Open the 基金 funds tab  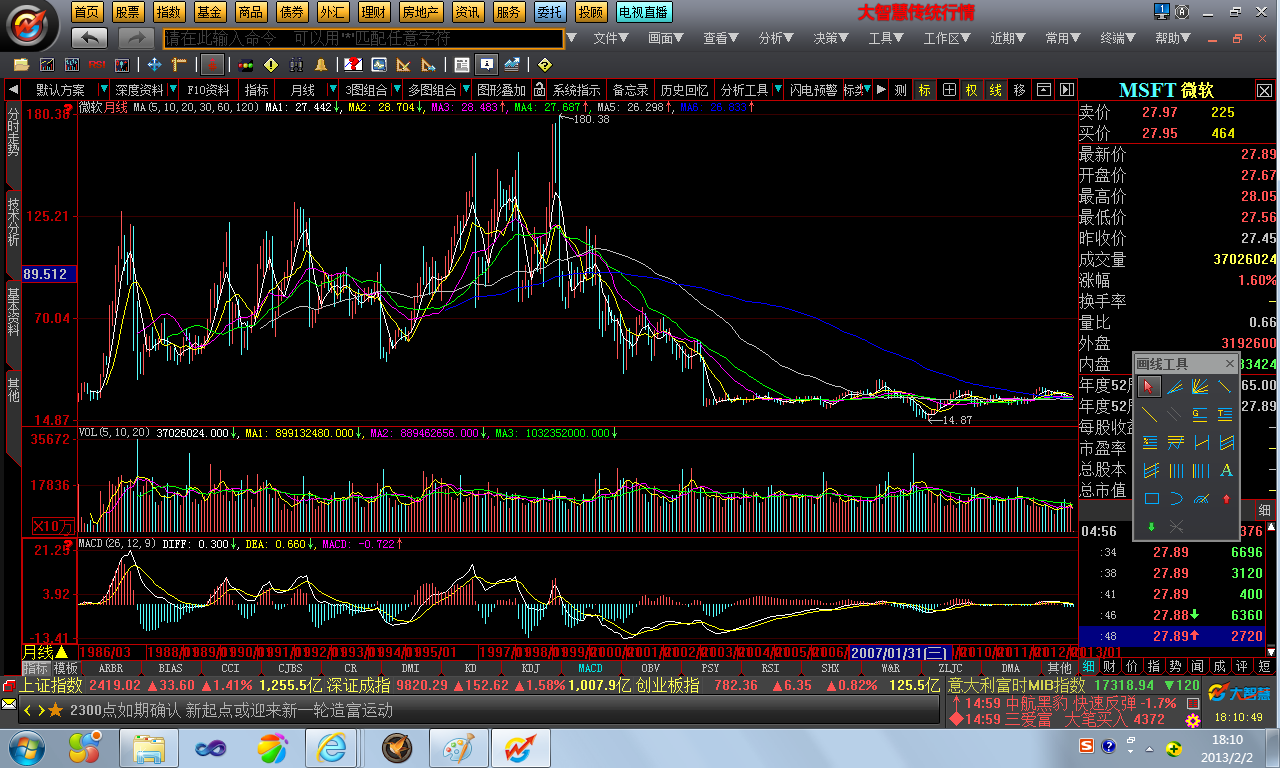point(209,12)
